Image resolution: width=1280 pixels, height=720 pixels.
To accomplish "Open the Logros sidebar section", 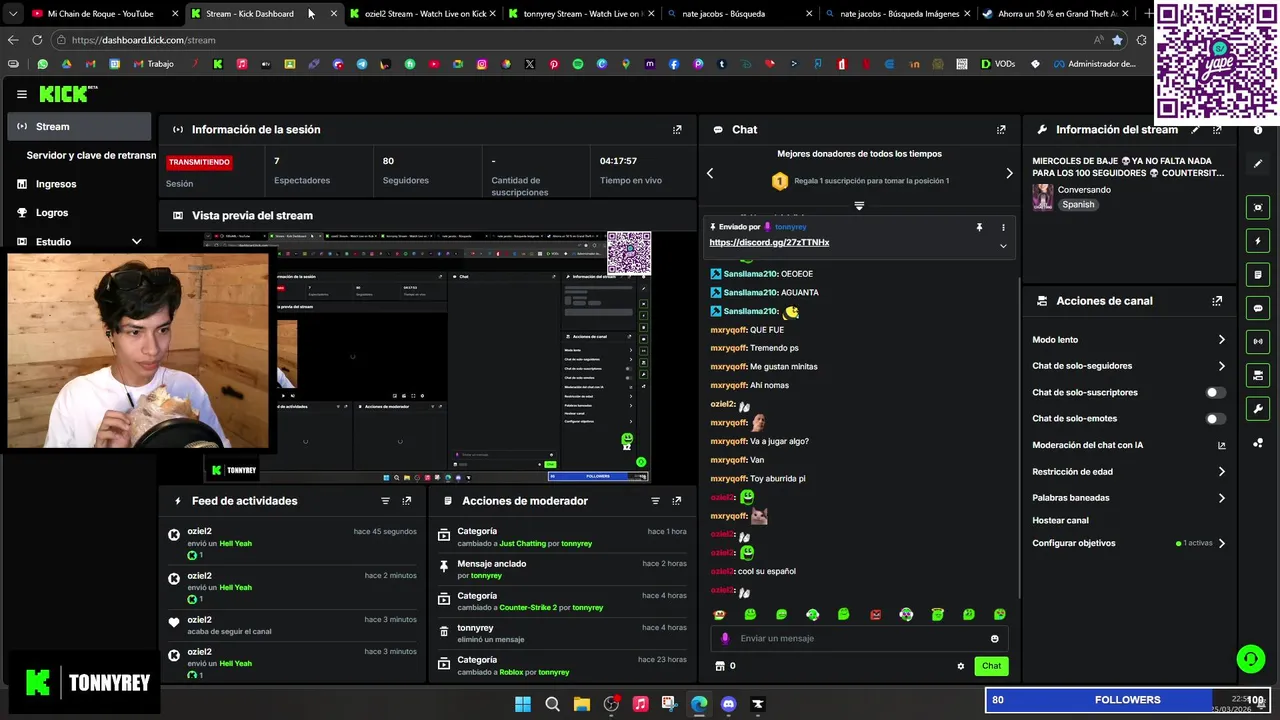I will (x=52, y=213).
